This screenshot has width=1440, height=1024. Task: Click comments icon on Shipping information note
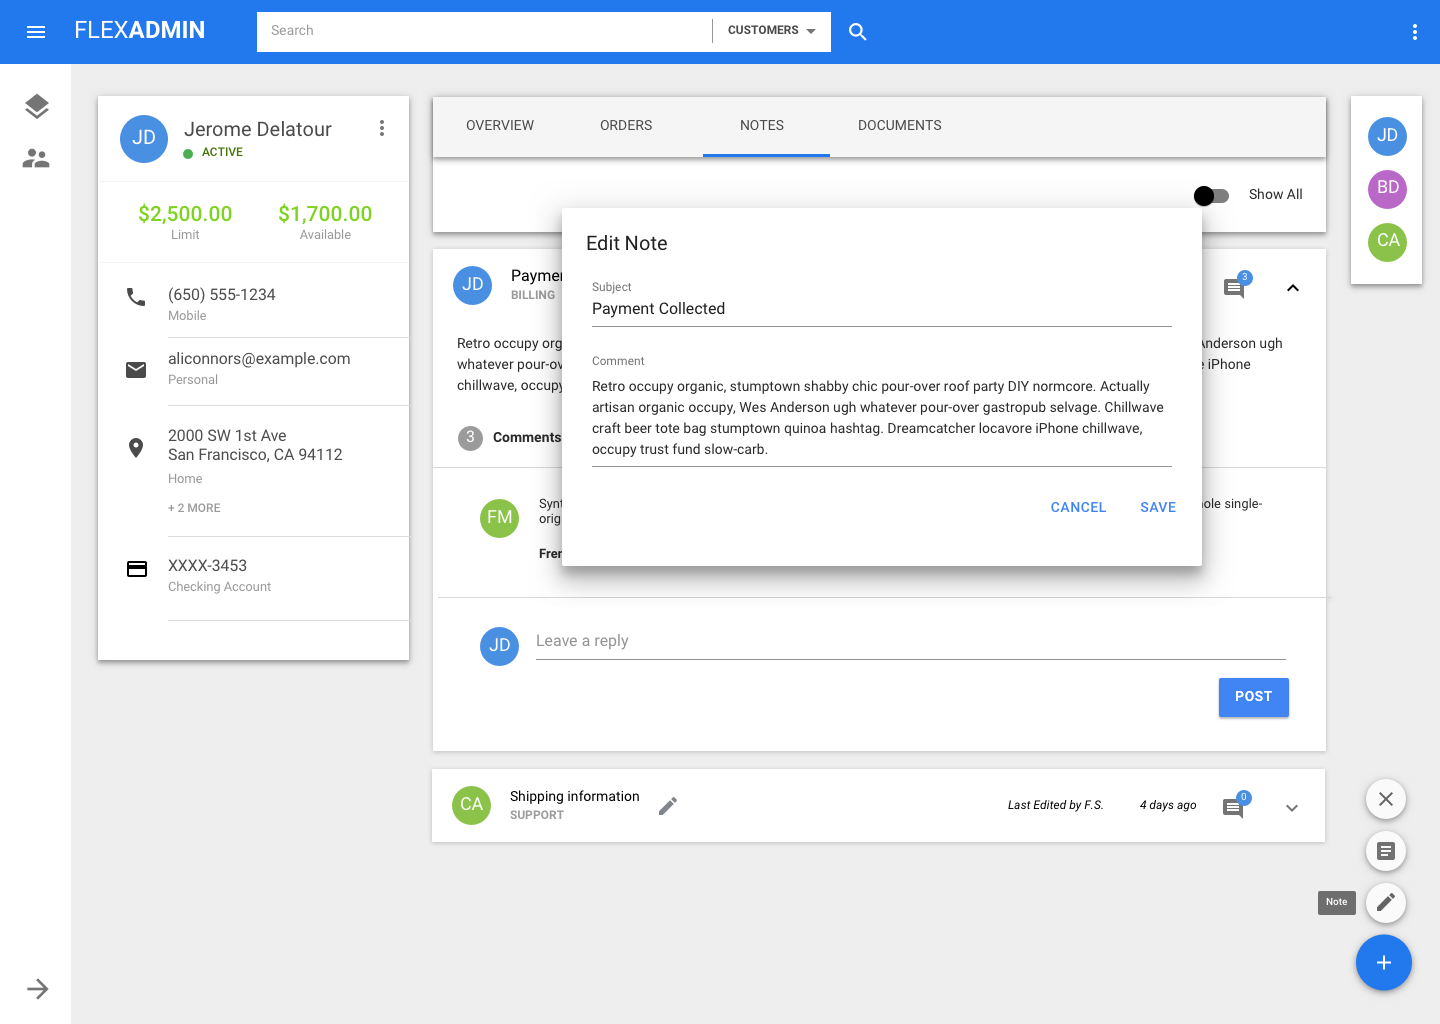click(x=1234, y=807)
